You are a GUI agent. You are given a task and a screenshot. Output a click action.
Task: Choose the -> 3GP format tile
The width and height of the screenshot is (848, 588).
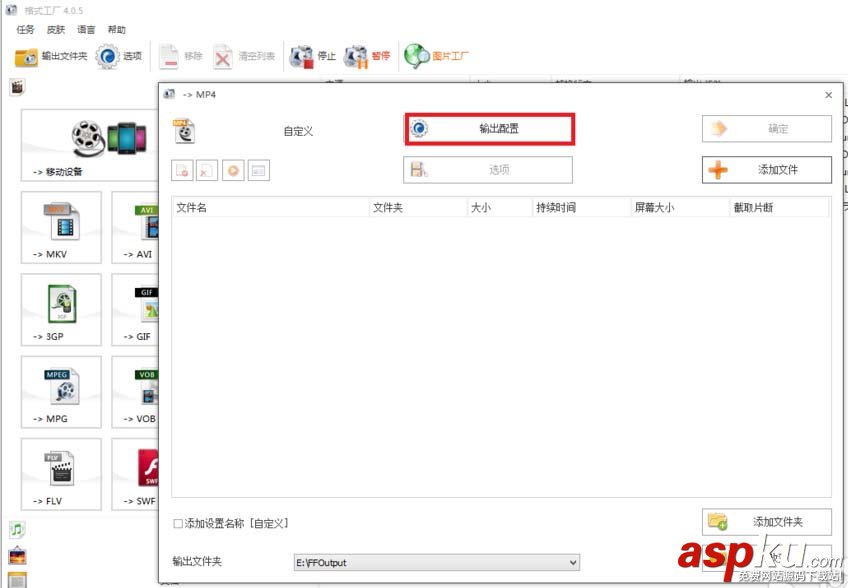tap(61, 309)
